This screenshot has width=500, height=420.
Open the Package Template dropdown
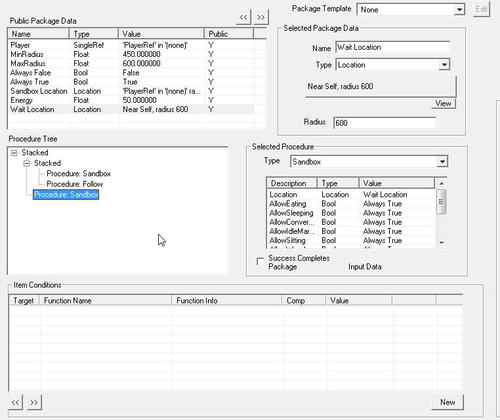pos(459,9)
